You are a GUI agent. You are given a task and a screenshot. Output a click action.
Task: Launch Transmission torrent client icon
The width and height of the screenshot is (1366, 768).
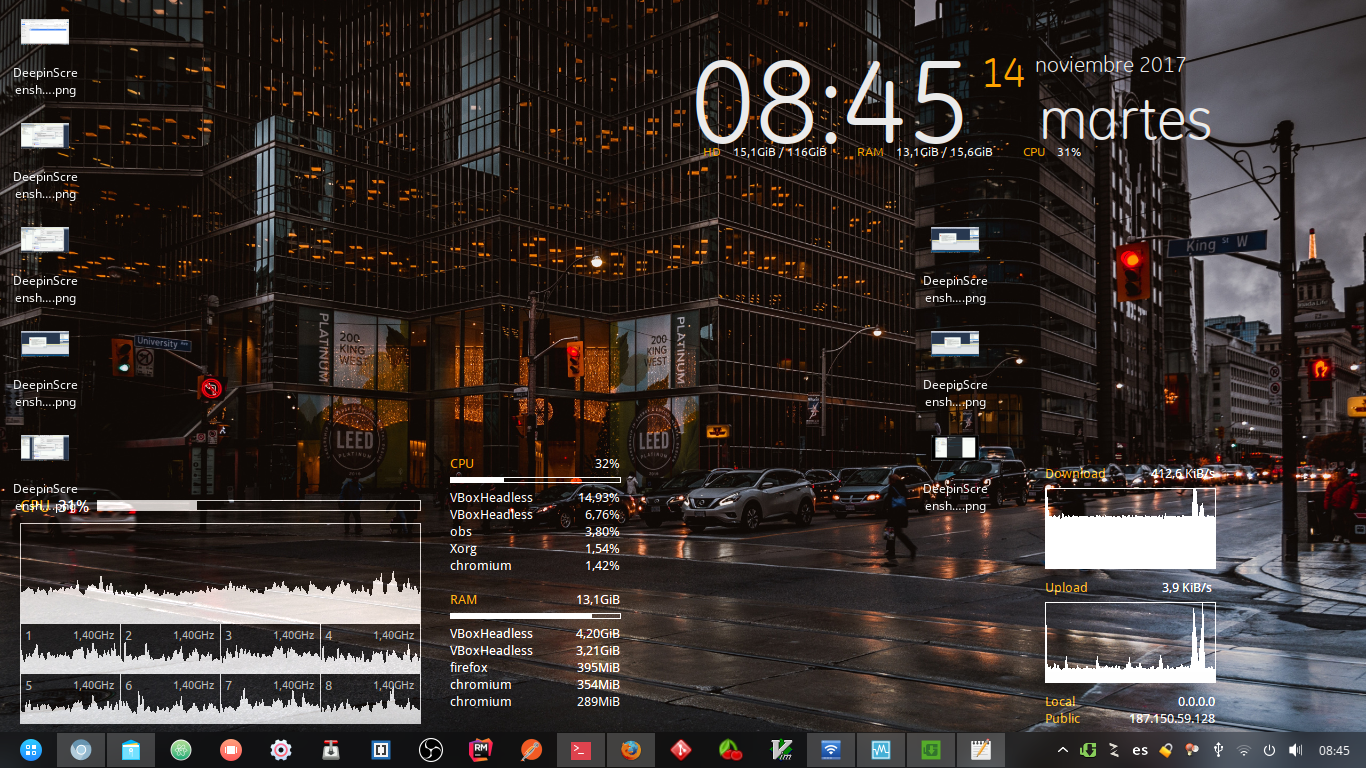tap(331, 750)
